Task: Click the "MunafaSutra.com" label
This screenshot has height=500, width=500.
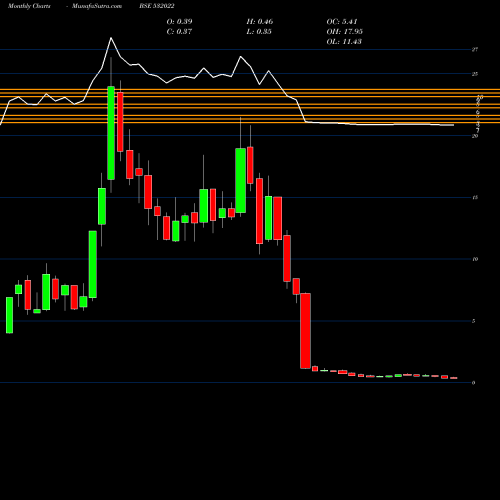Action: (97, 6)
